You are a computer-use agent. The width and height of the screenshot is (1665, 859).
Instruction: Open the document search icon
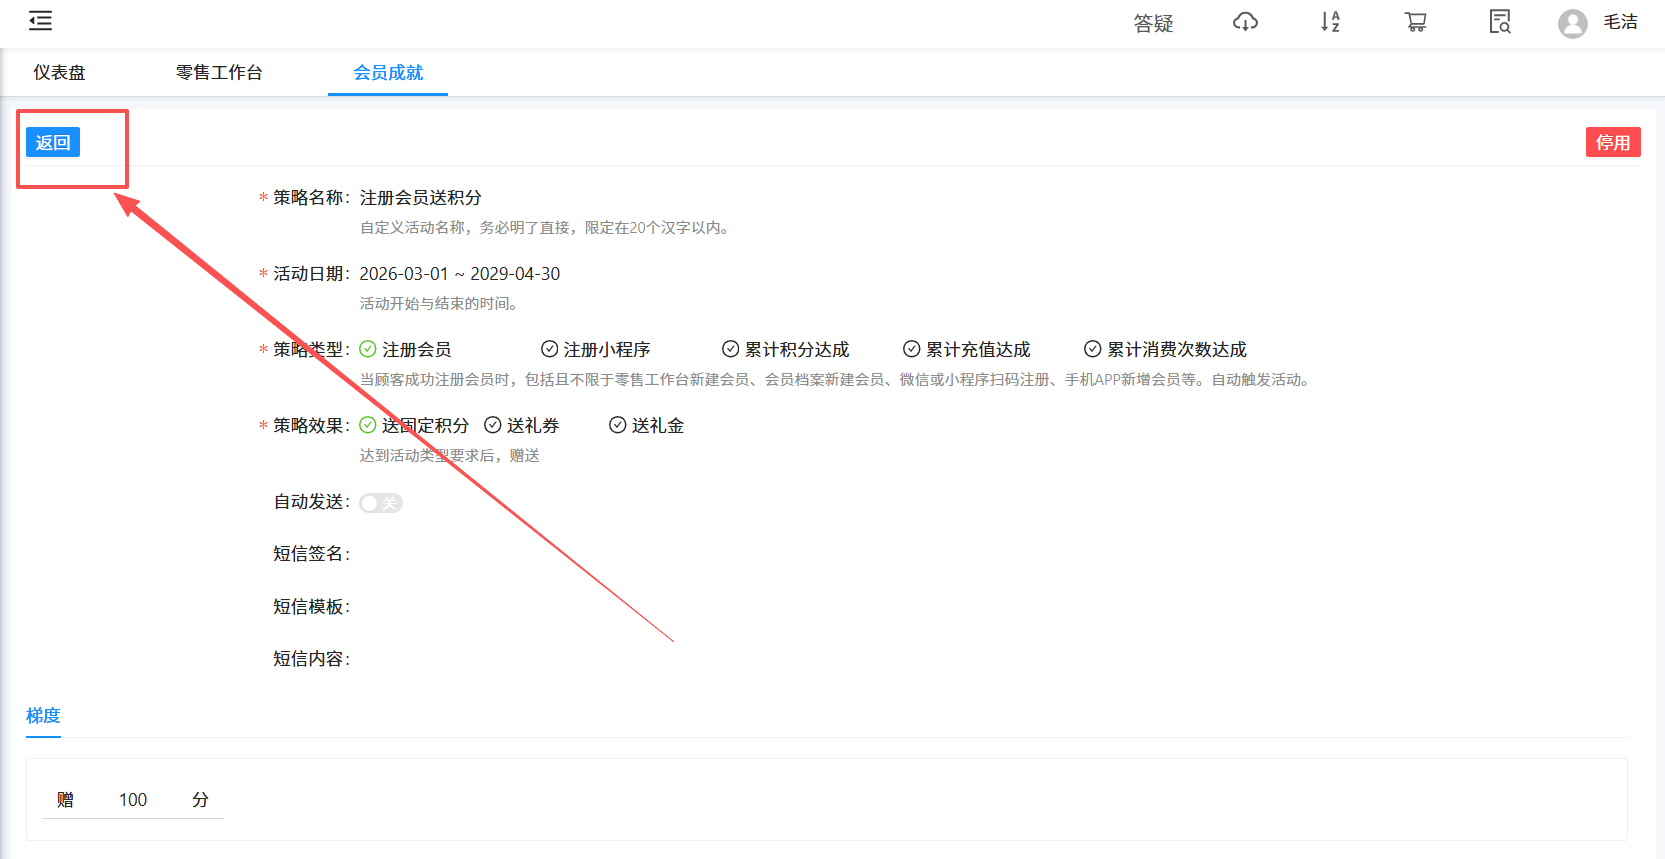1499,22
